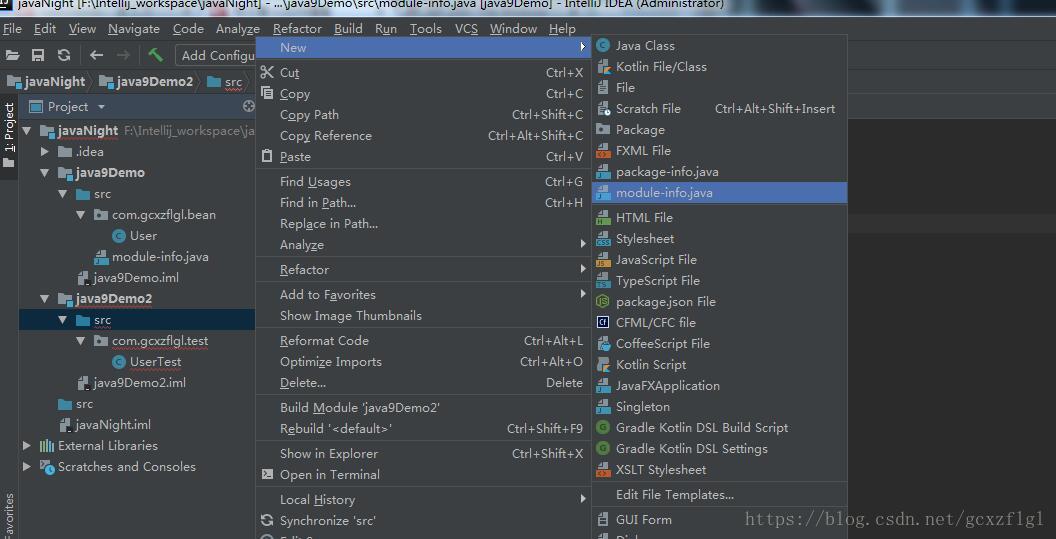Click the Gradle Kotlin DSL Build Script icon
The height and width of the screenshot is (539, 1056).
[603, 427]
